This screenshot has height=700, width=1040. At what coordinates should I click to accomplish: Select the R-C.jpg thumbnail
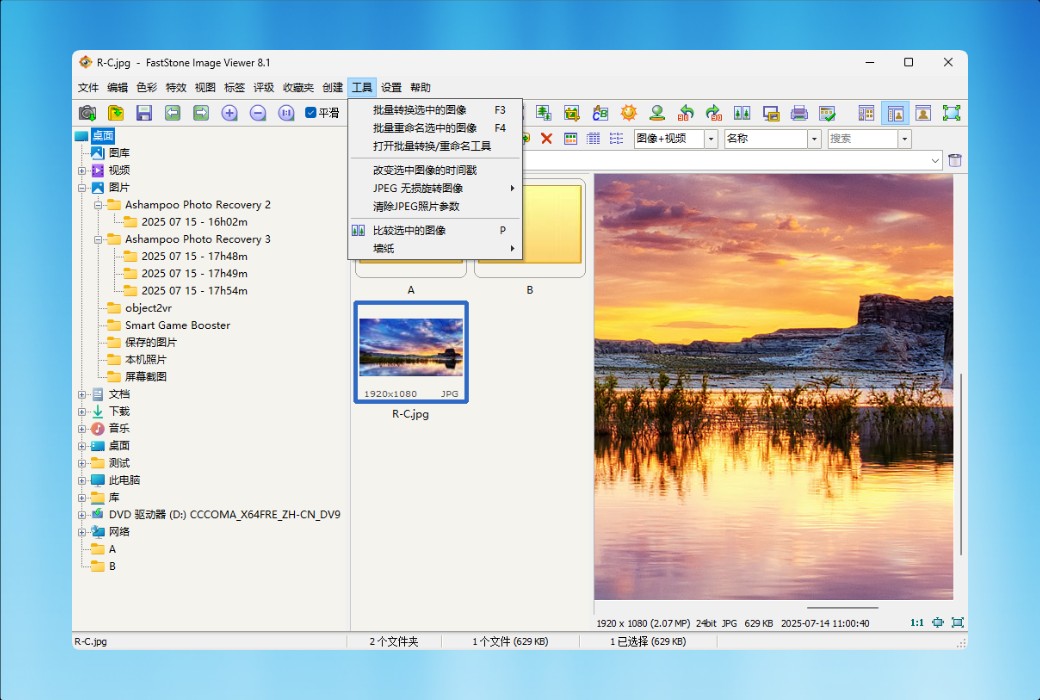coord(411,352)
